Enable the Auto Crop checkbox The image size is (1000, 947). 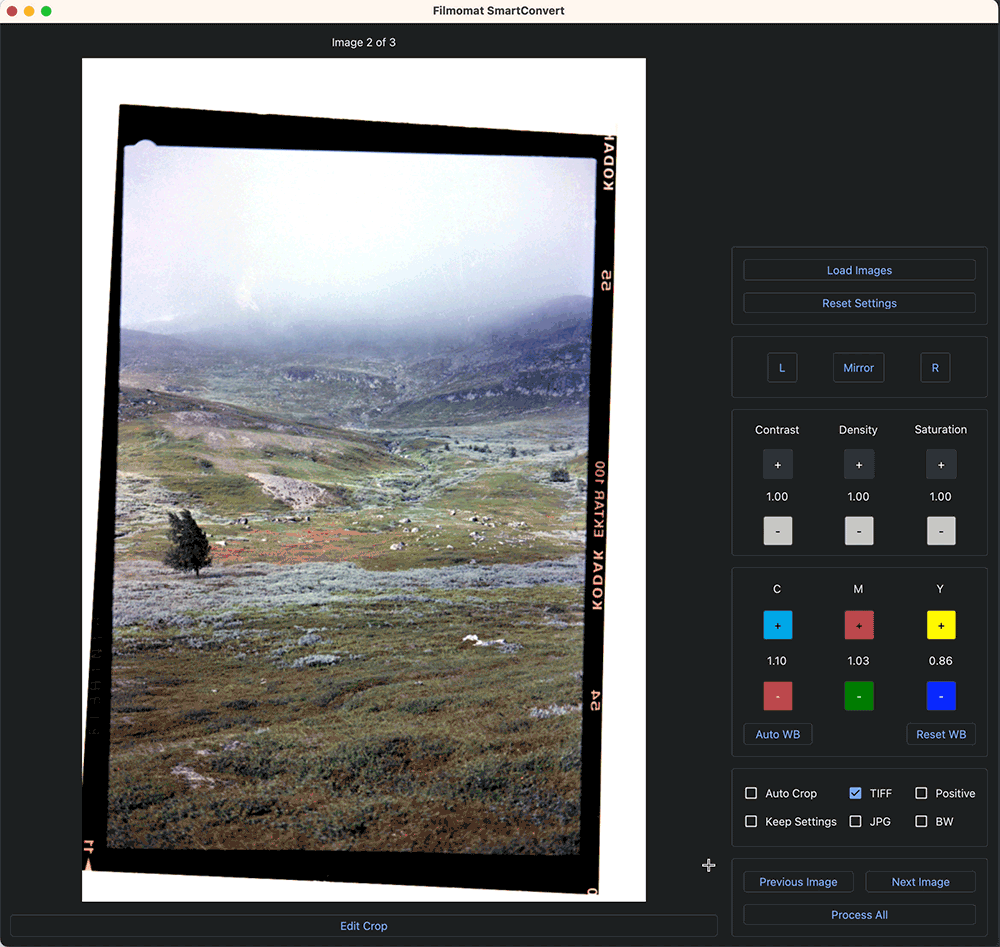[x=750, y=793]
